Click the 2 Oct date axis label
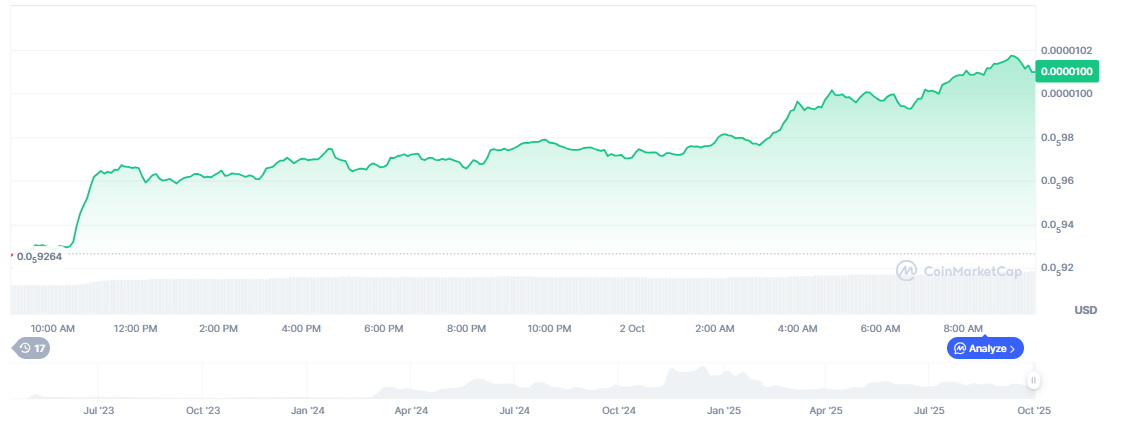The width and height of the screenshot is (1124, 429). tap(632, 329)
